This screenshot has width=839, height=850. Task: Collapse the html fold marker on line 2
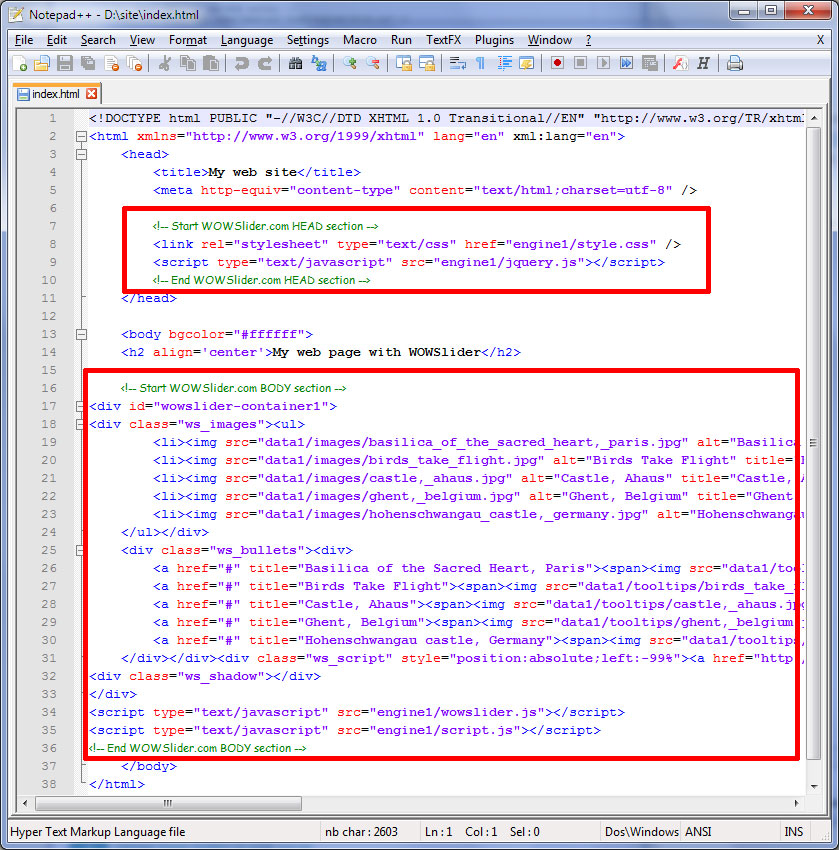pos(81,137)
